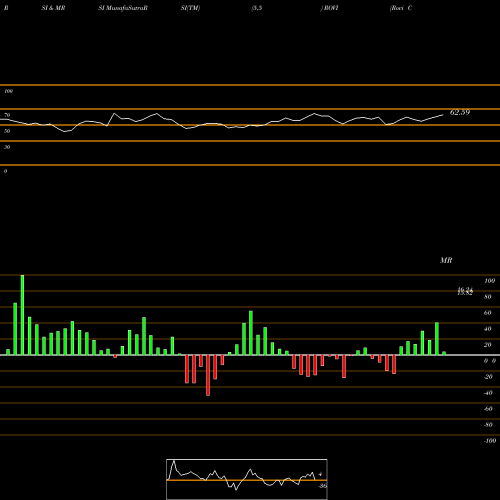The image size is (500, 500).
Task: Click the 60 label on MR right axis
Action: pos(488,313)
